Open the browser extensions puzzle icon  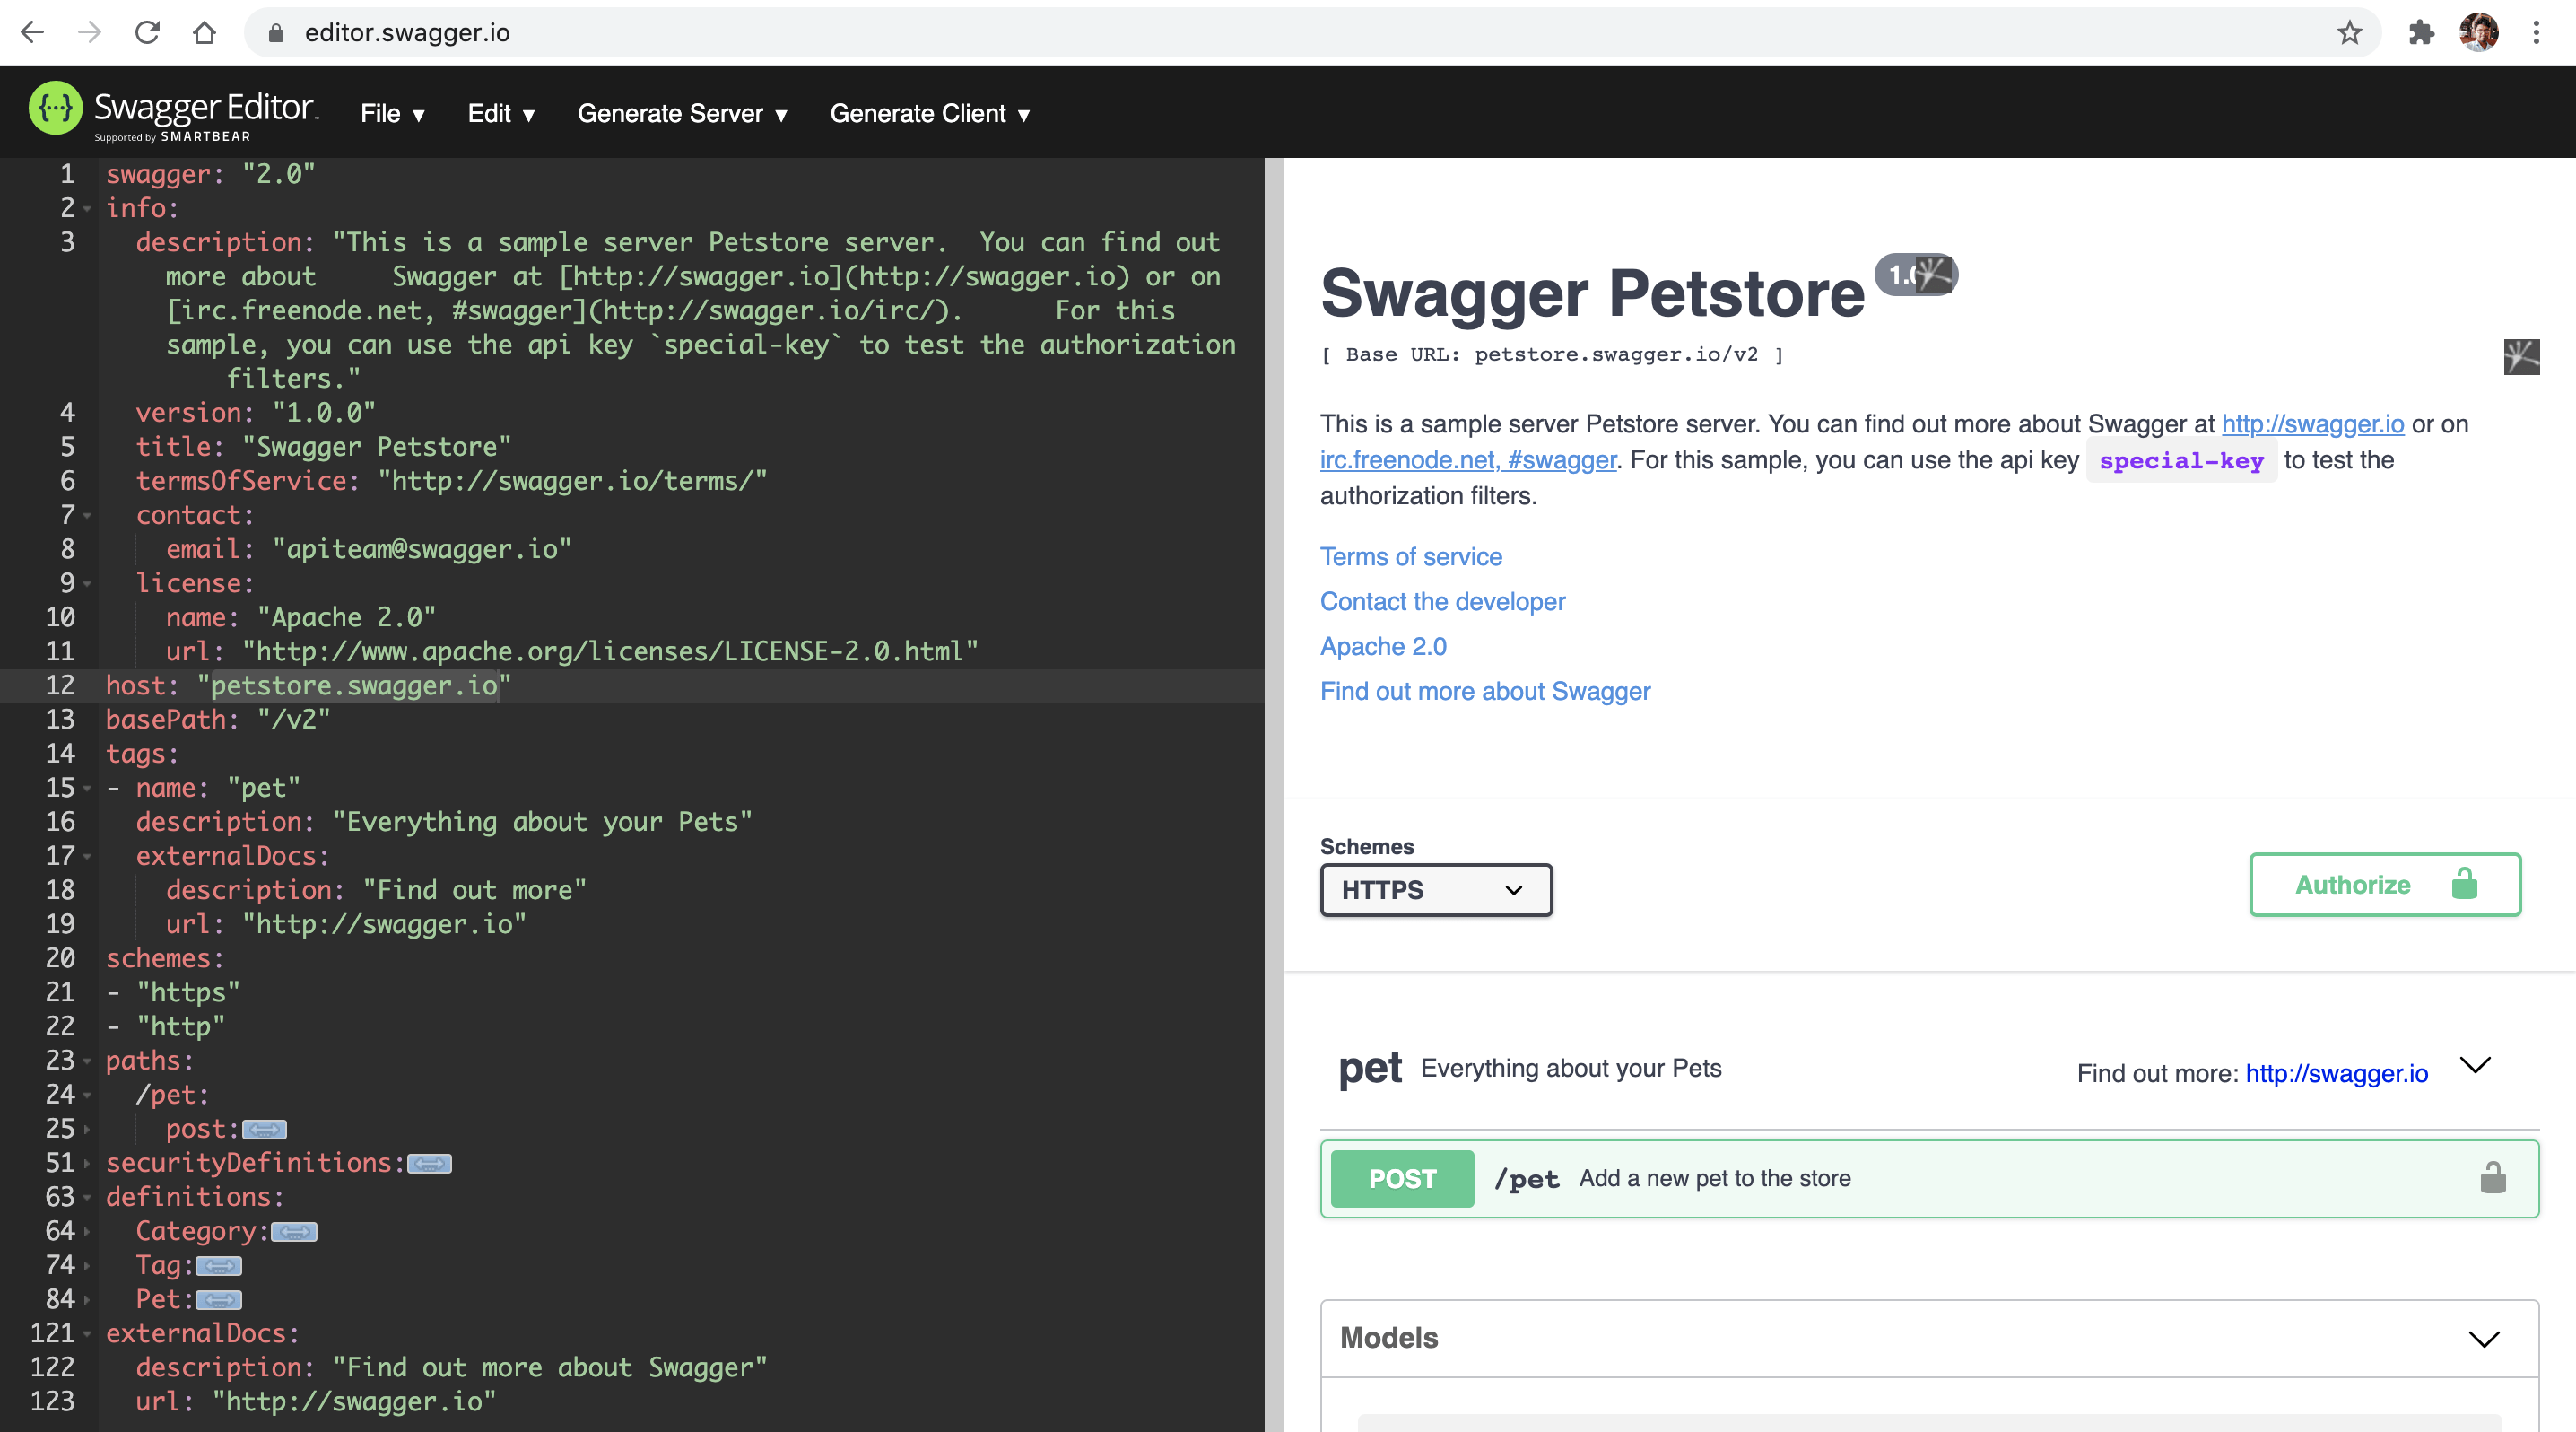[2421, 33]
